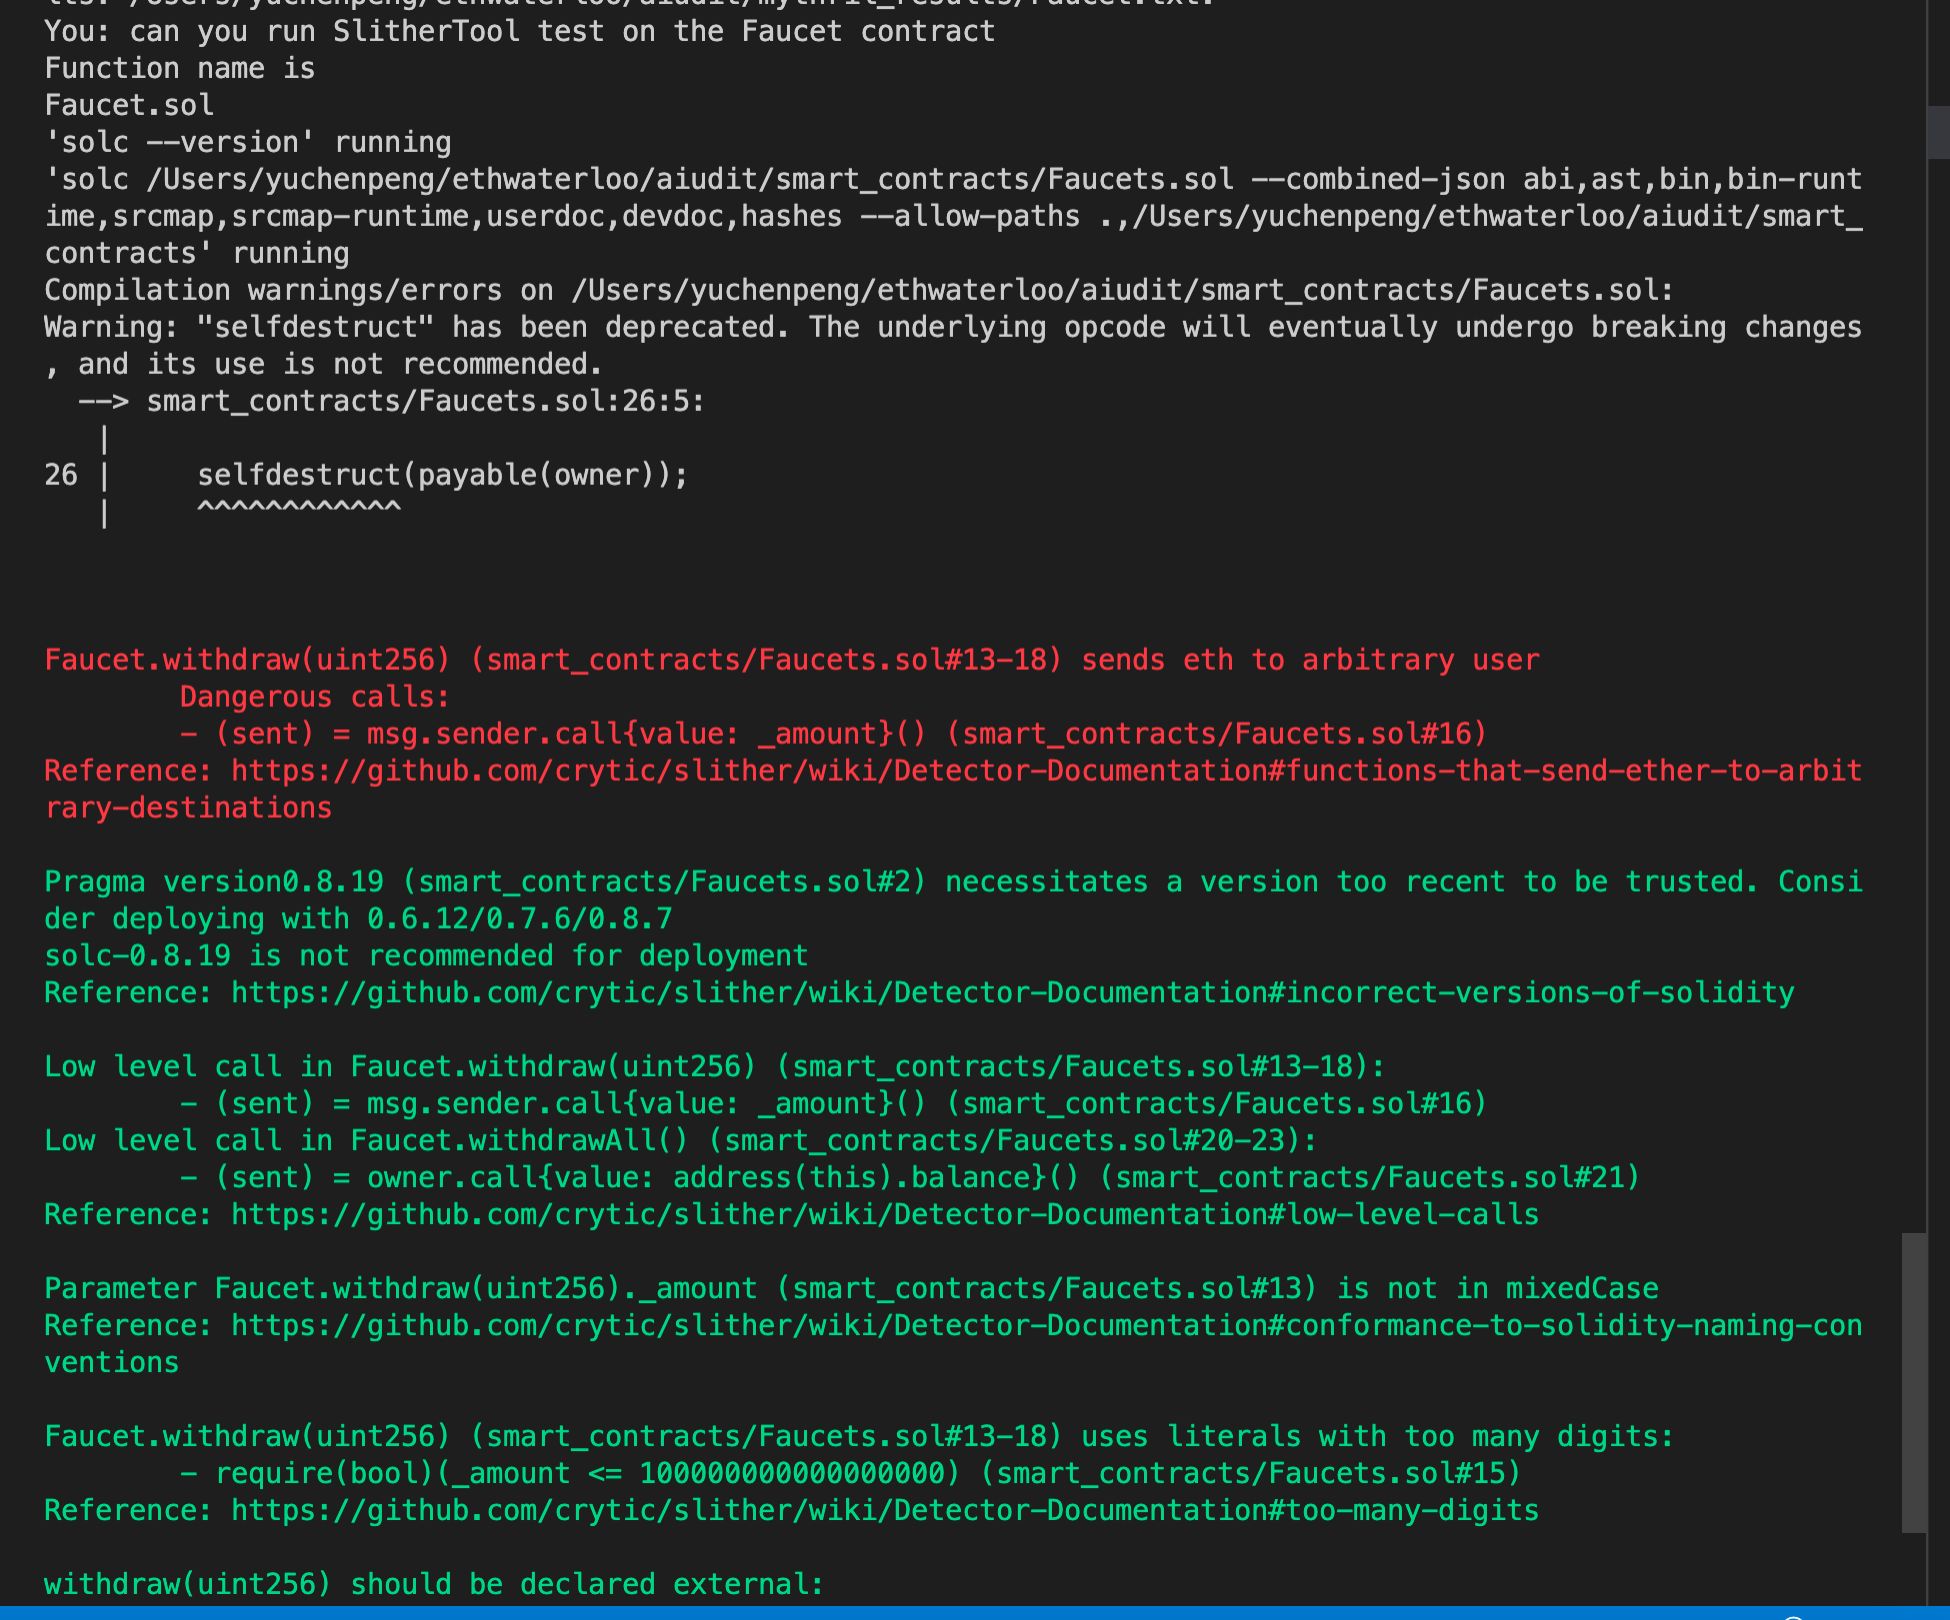Image resolution: width=1950 pixels, height=1620 pixels.
Task: Click 'Low level call in Faucet.withdraw(uint256)' line
Action: pyautogui.click(x=715, y=1067)
